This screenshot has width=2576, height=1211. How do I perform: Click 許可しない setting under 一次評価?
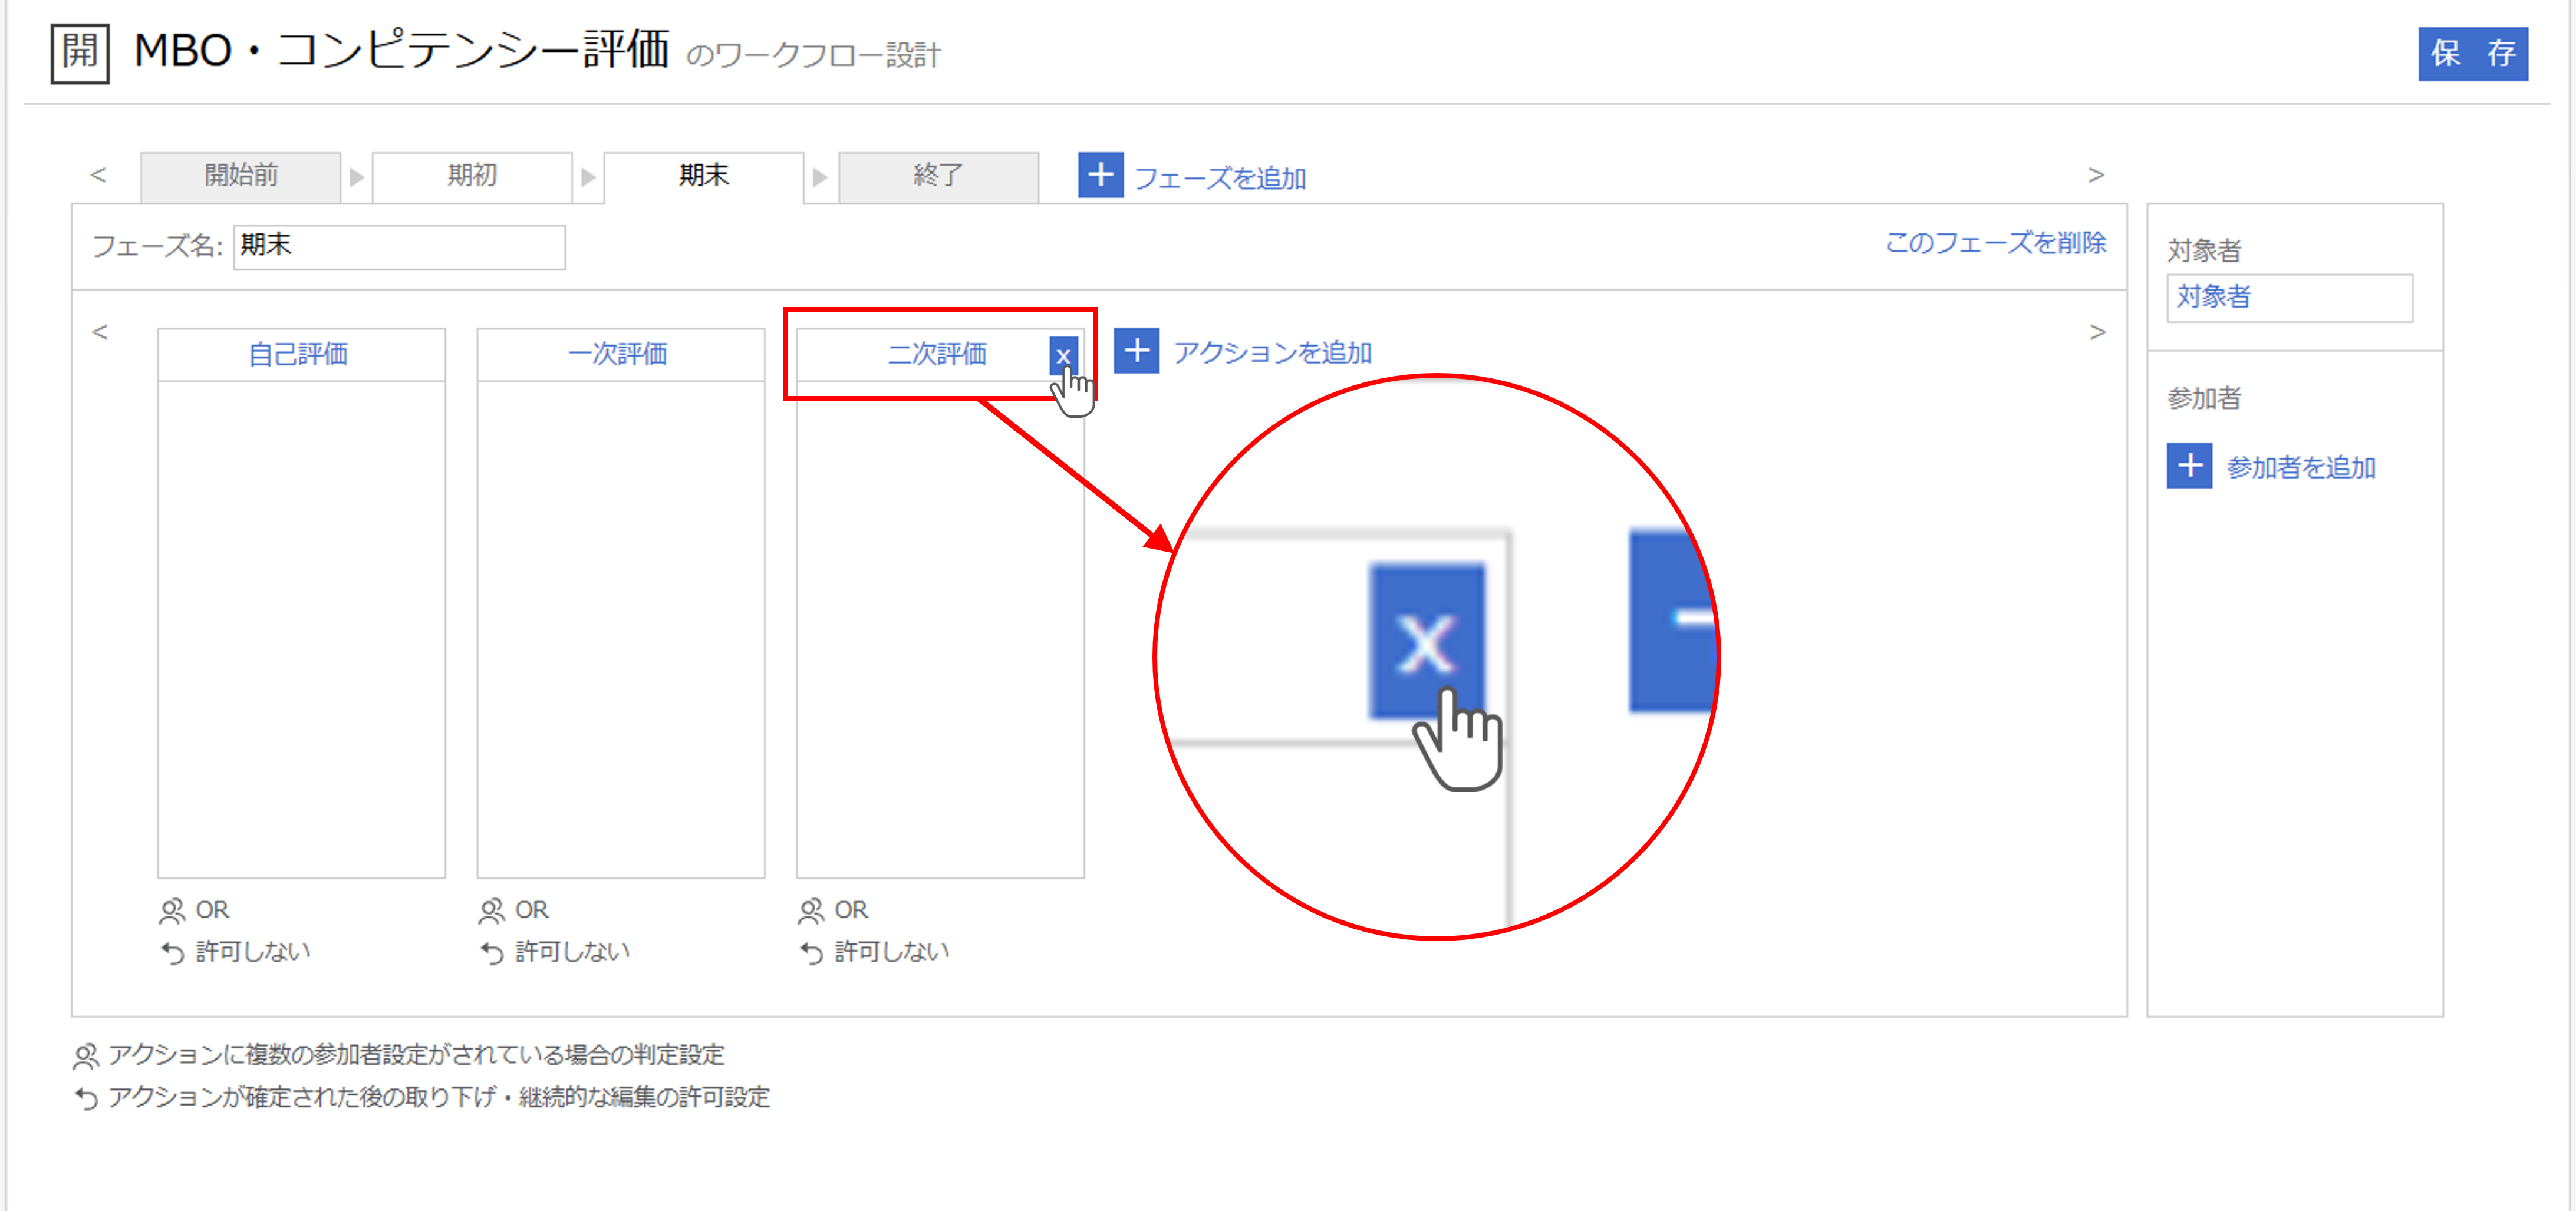click(572, 952)
